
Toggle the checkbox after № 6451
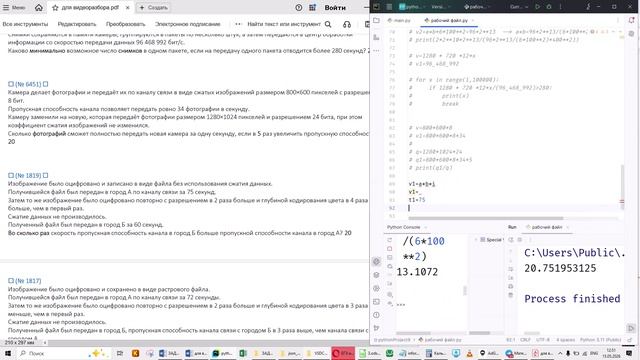45,84
